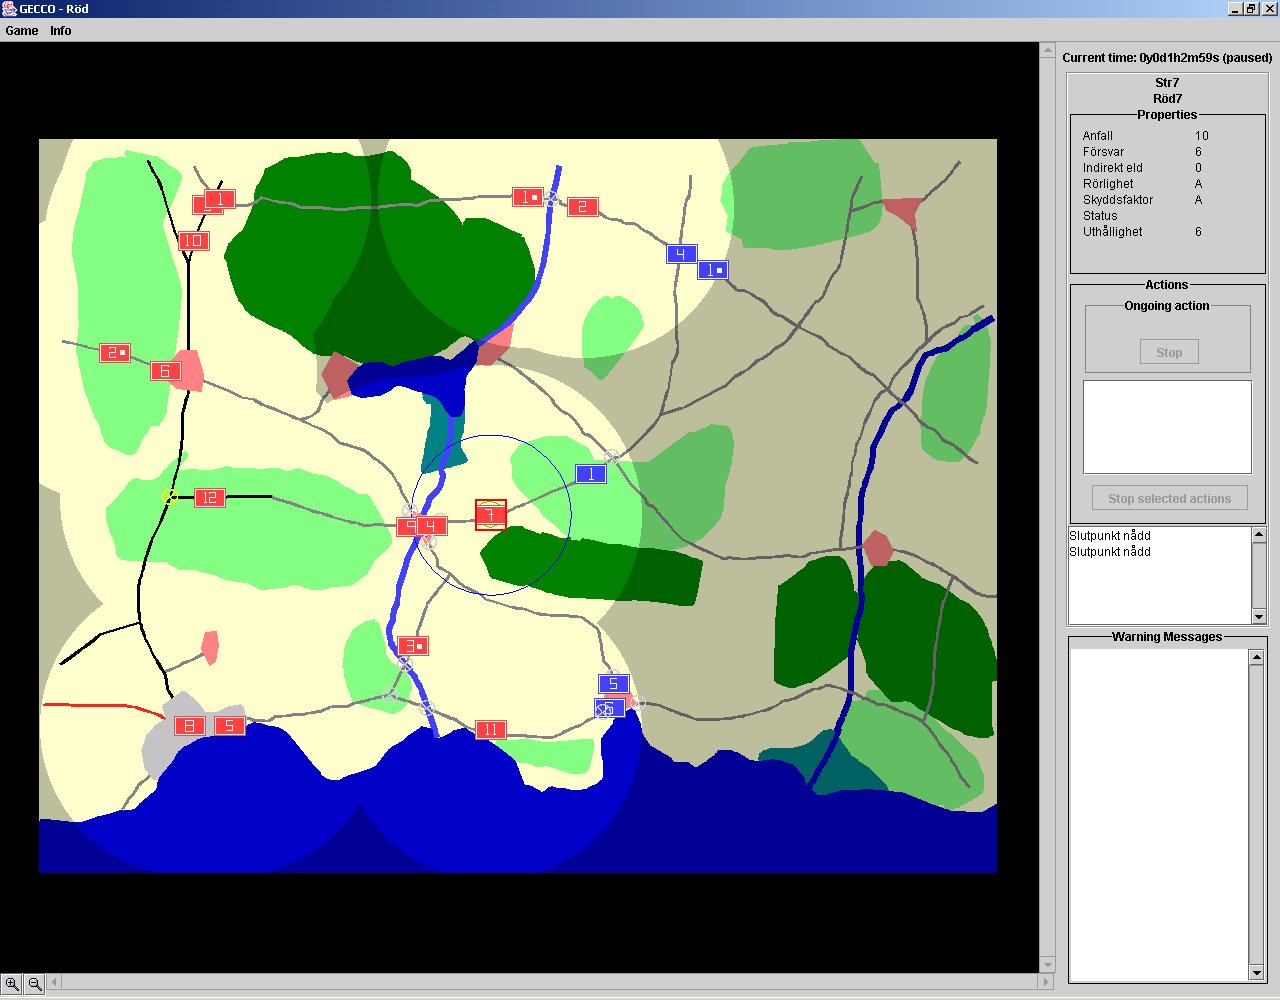1280x1000 pixels.
Task: Select red unit 10 on the map
Action: [193, 241]
